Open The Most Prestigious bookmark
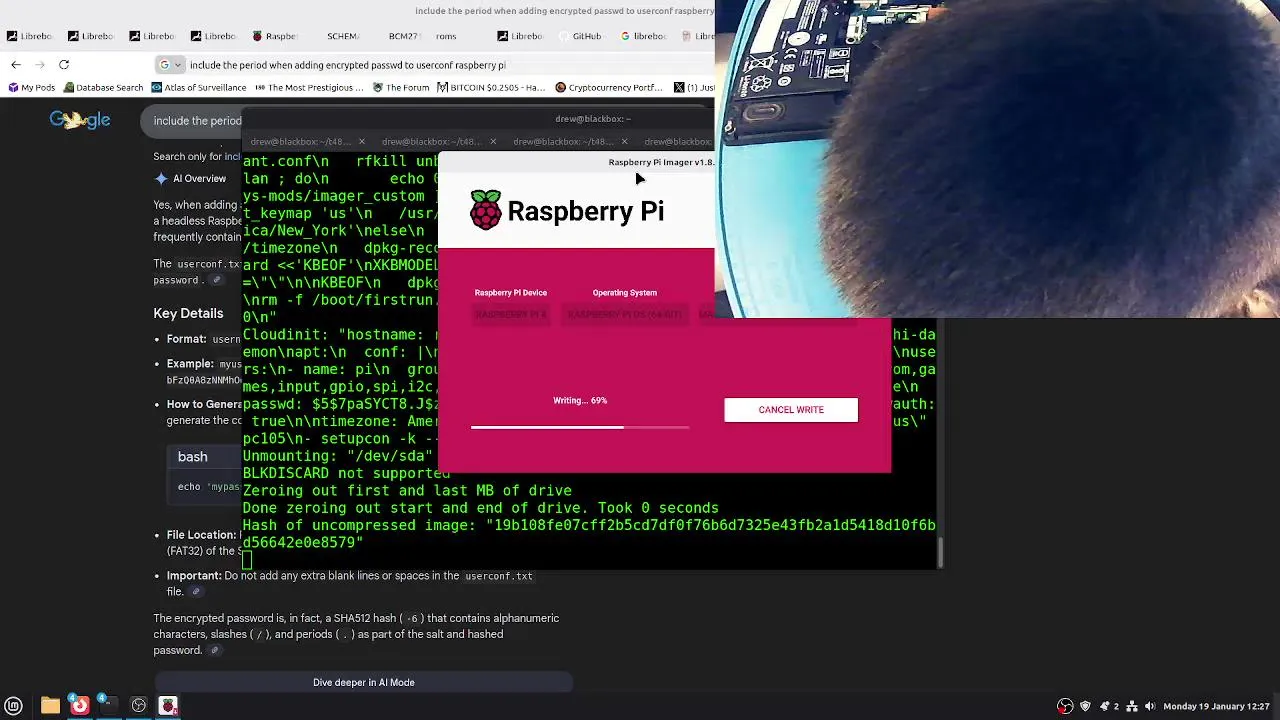Screen dimensions: 1280x720 (308, 87)
